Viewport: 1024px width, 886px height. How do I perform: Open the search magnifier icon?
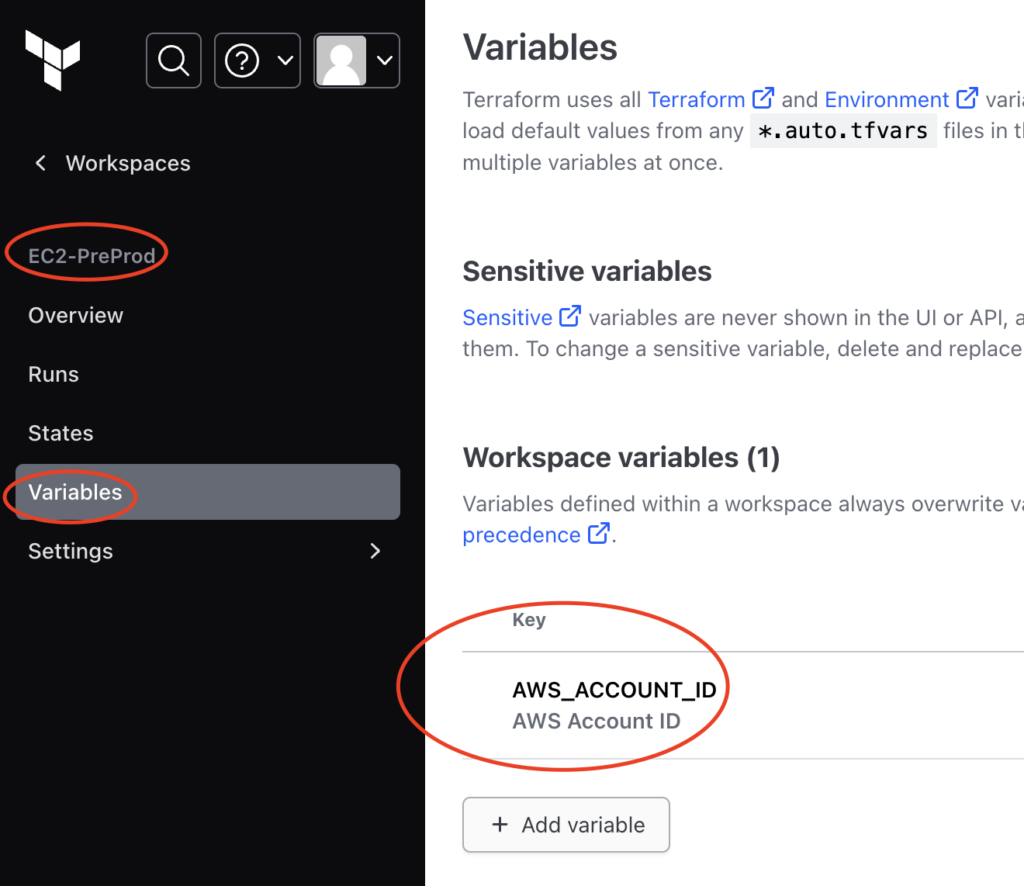point(174,61)
